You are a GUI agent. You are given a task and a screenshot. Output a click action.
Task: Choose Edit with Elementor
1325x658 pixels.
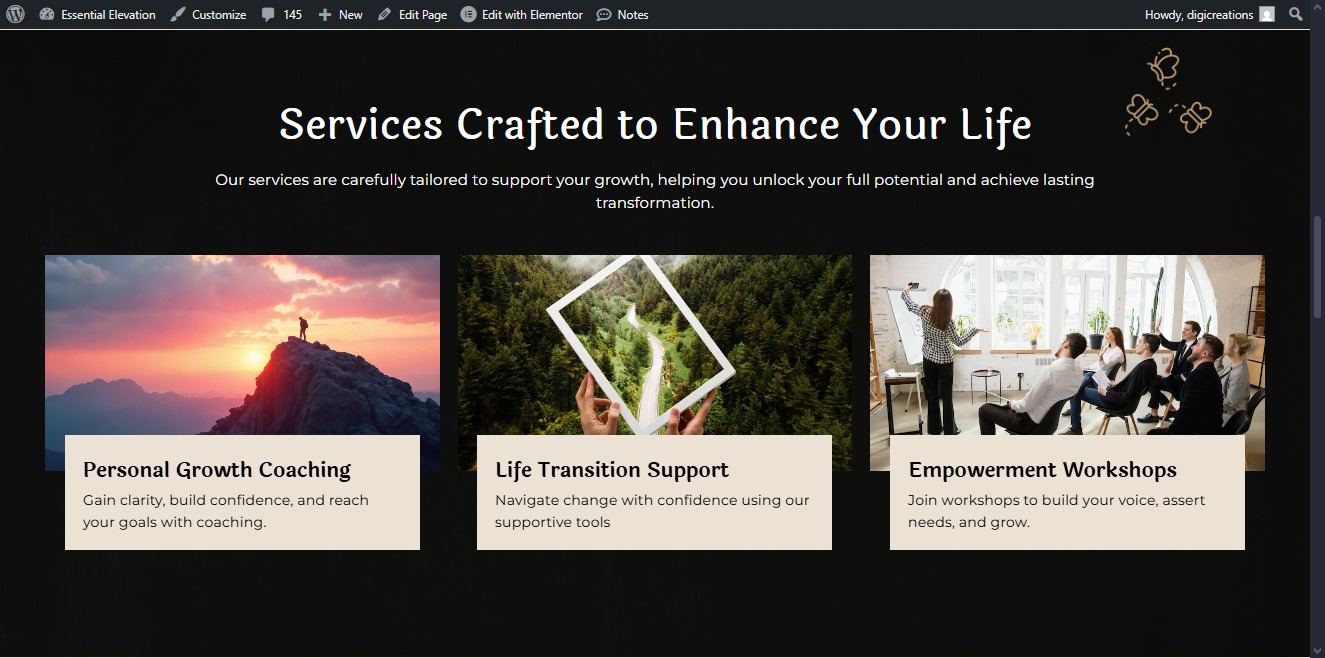(x=522, y=14)
